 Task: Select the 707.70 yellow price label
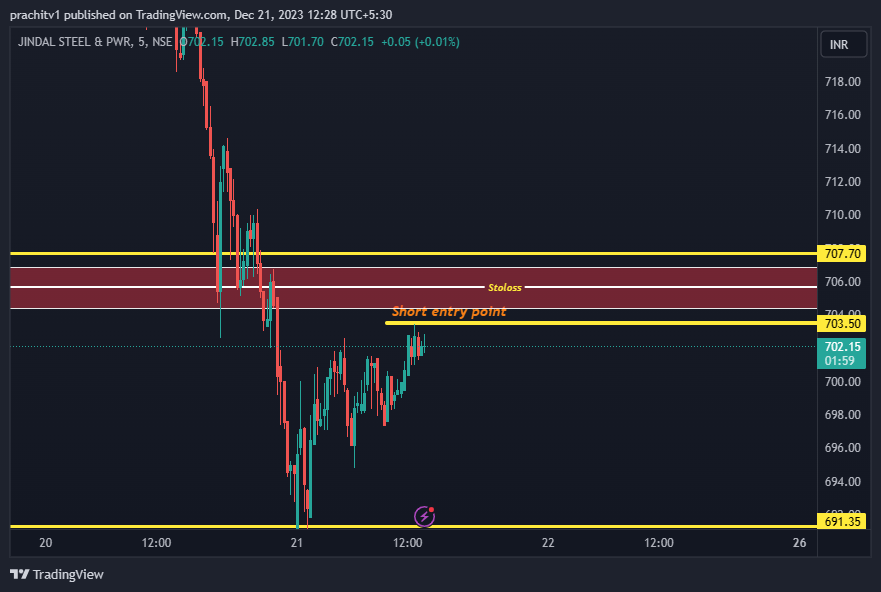click(x=842, y=253)
